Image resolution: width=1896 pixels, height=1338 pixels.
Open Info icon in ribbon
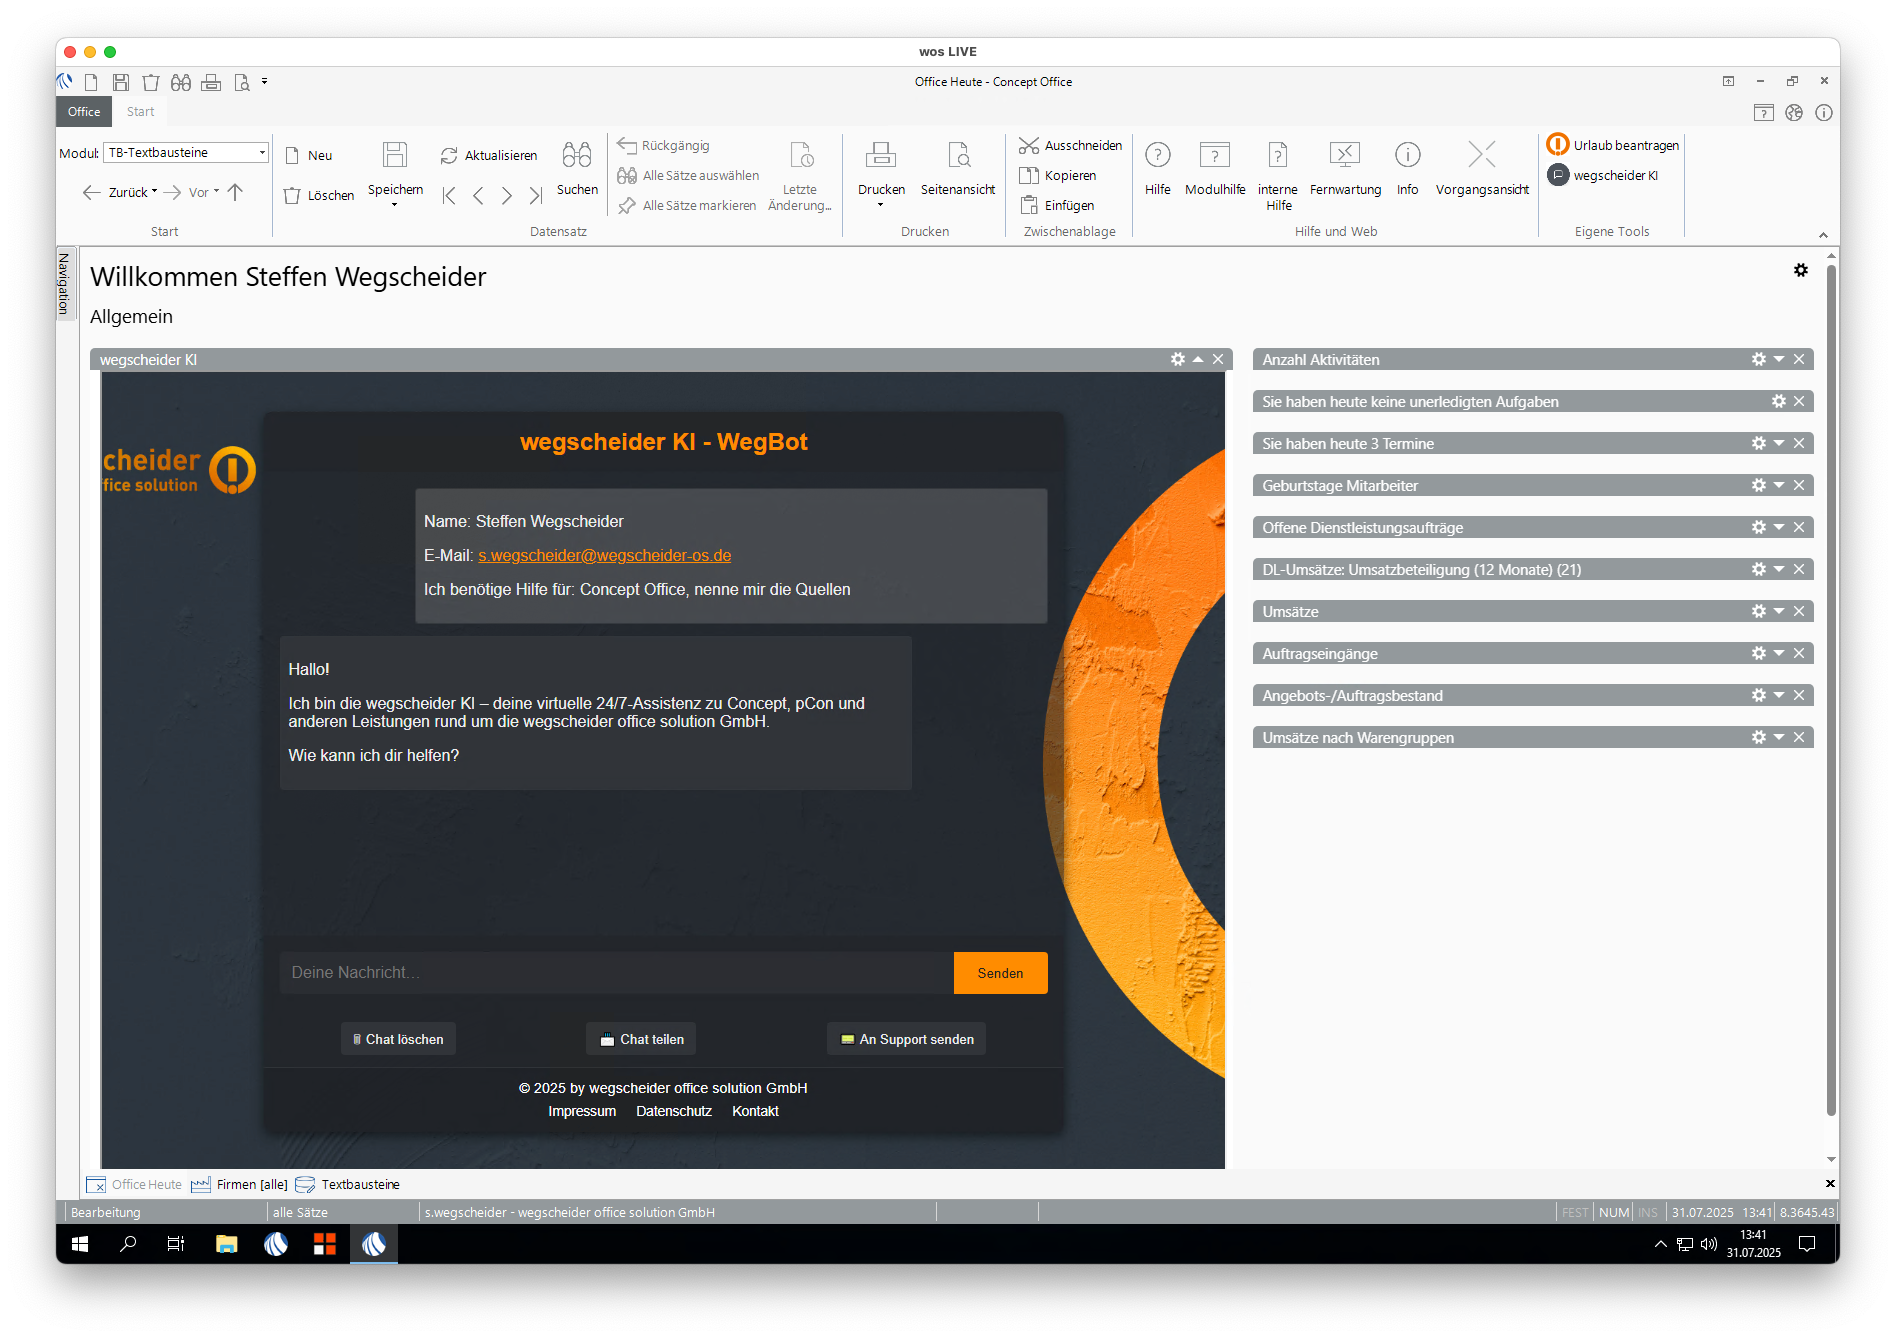click(1407, 155)
